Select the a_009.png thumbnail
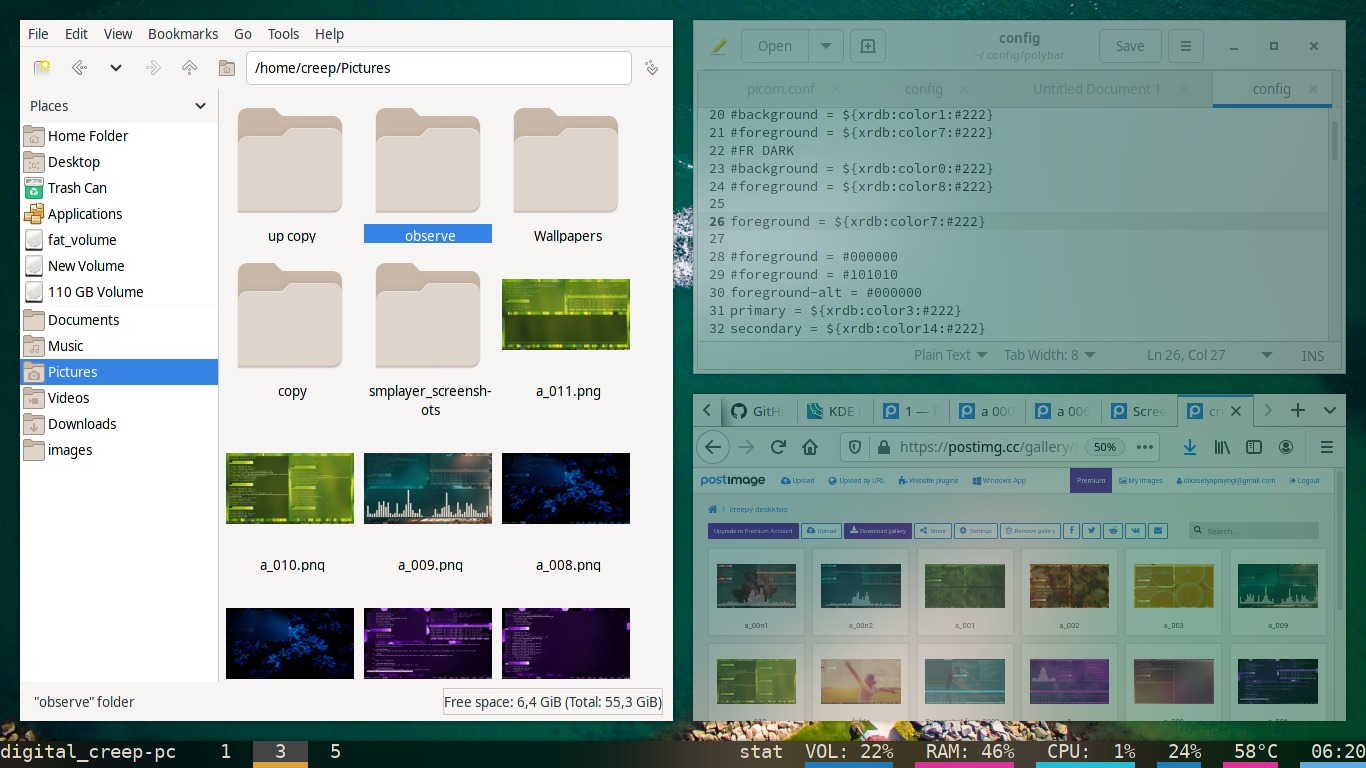This screenshot has width=1366, height=768. click(428, 488)
